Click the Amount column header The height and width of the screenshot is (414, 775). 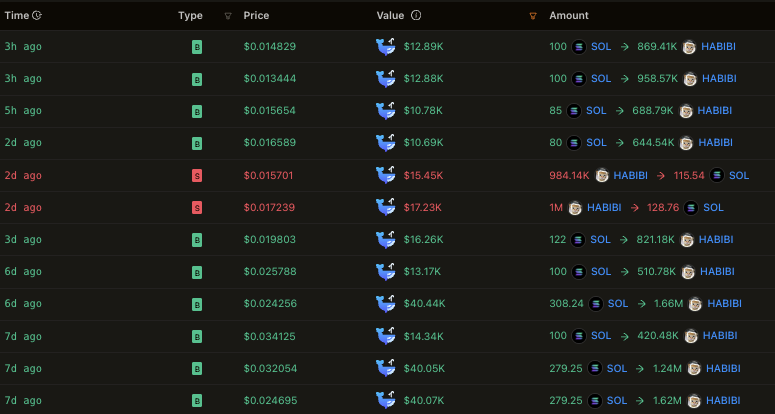coord(569,15)
